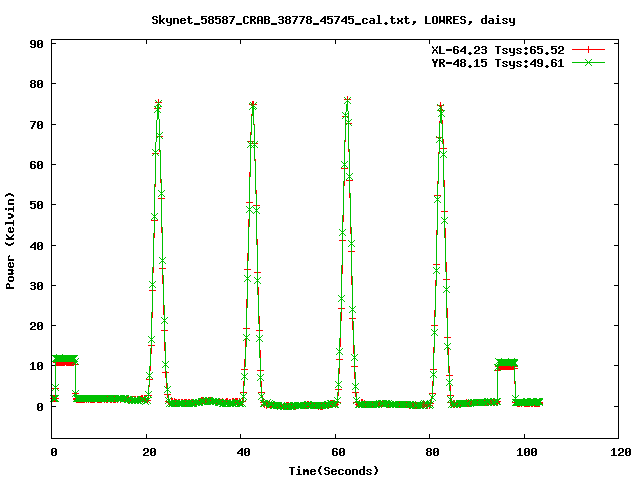Image resolution: width=640 pixels, height=480 pixels.
Task: Click the third peak near 62 seconds
Action: click(x=347, y=100)
